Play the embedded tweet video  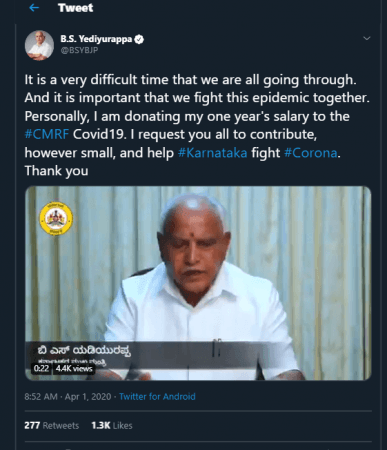click(198, 283)
